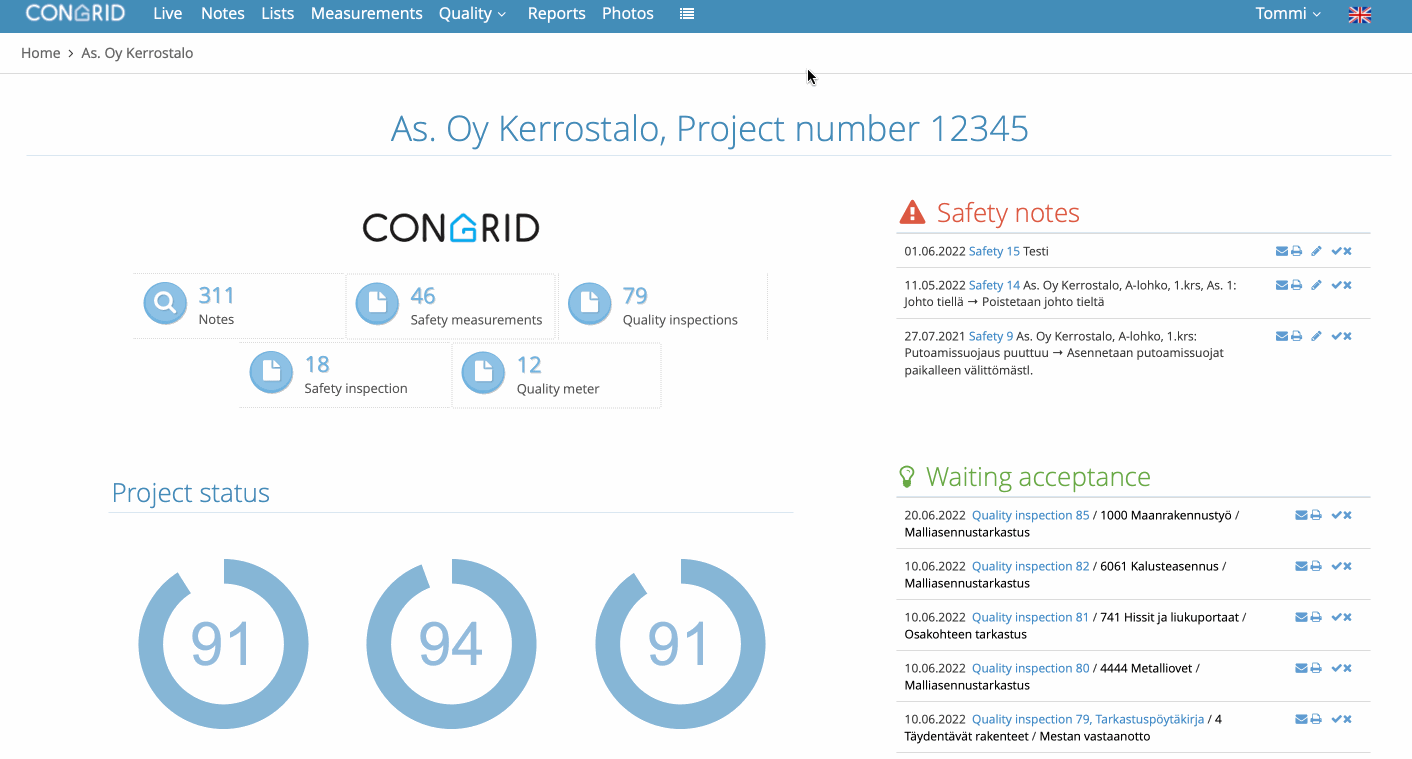
Task: Email the Safety 15 note
Action: (x=1282, y=252)
